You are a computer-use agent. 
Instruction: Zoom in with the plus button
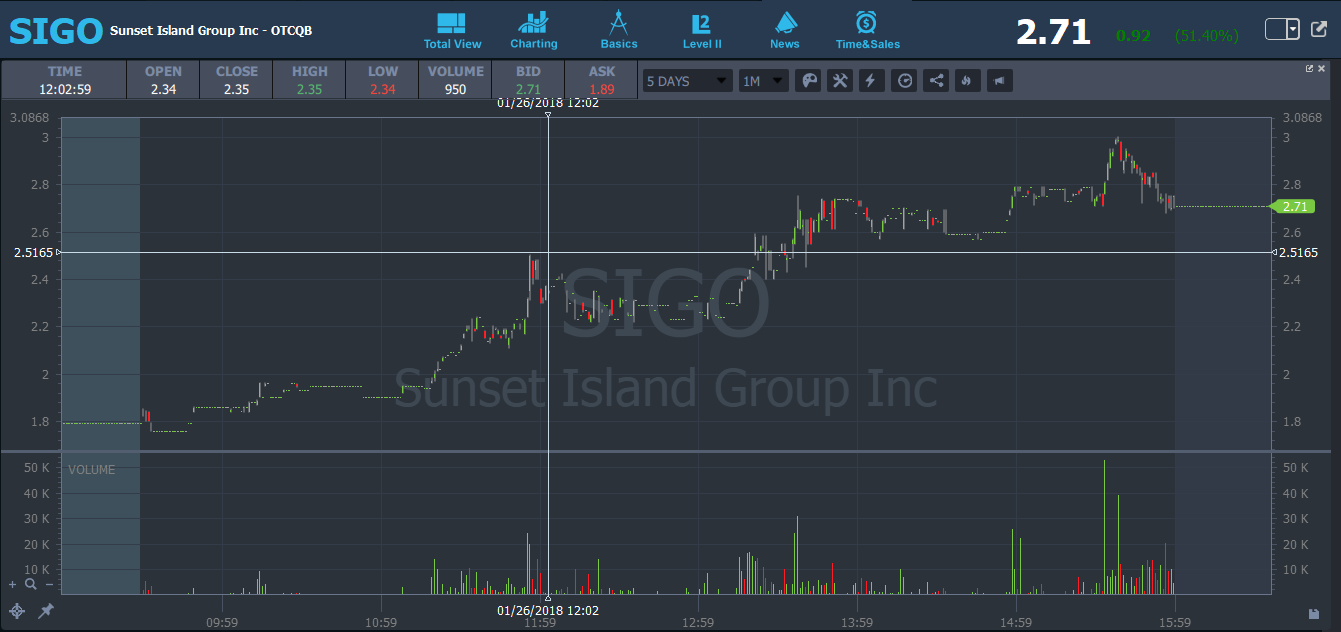(12, 584)
